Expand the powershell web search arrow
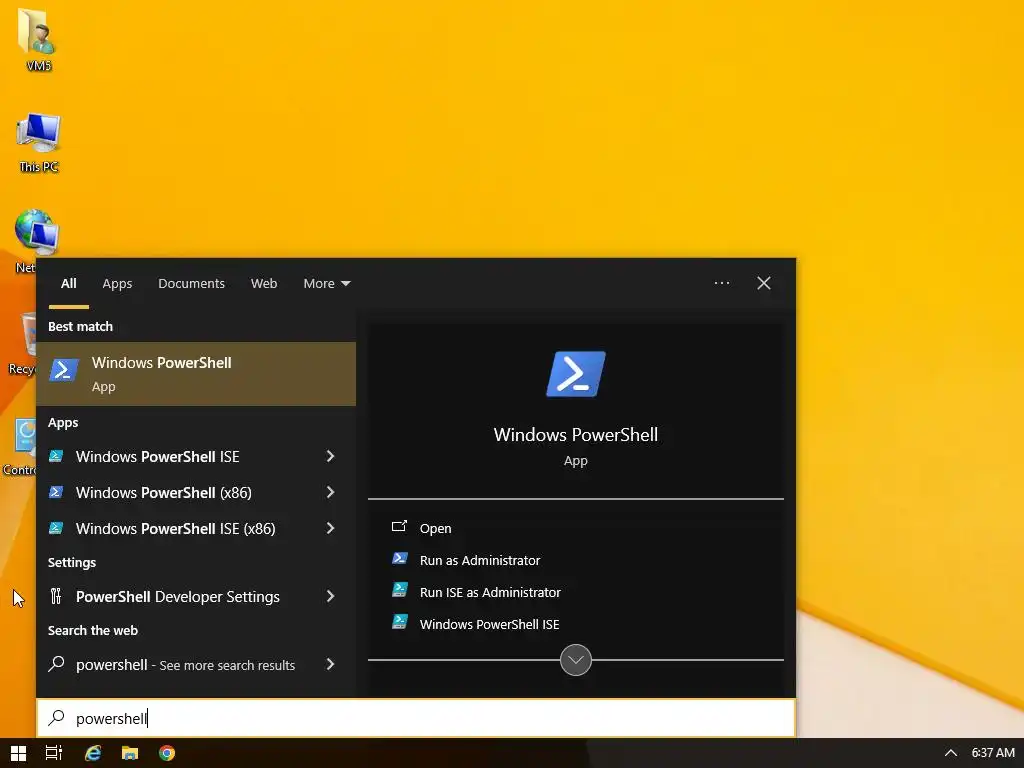The width and height of the screenshot is (1024, 768). [330, 664]
